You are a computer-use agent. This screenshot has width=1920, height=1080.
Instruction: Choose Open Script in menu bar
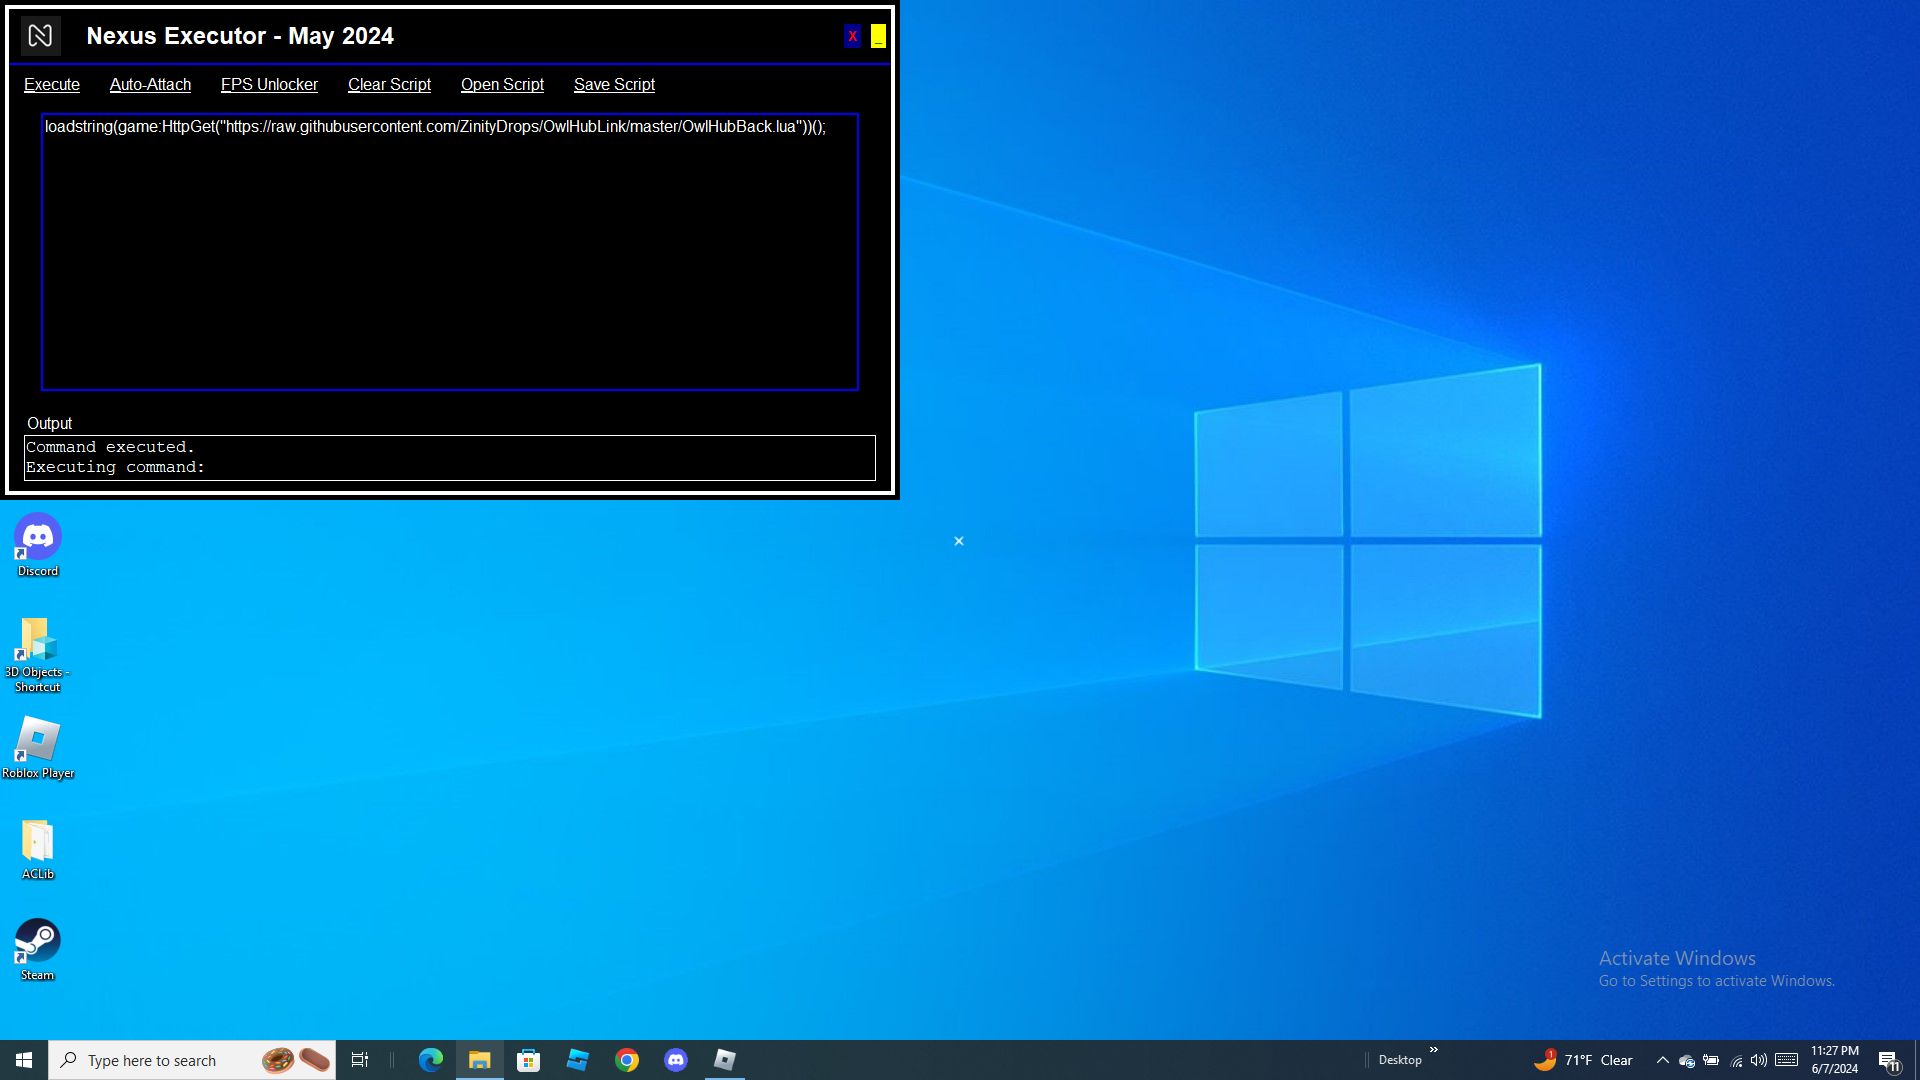pyautogui.click(x=502, y=85)
